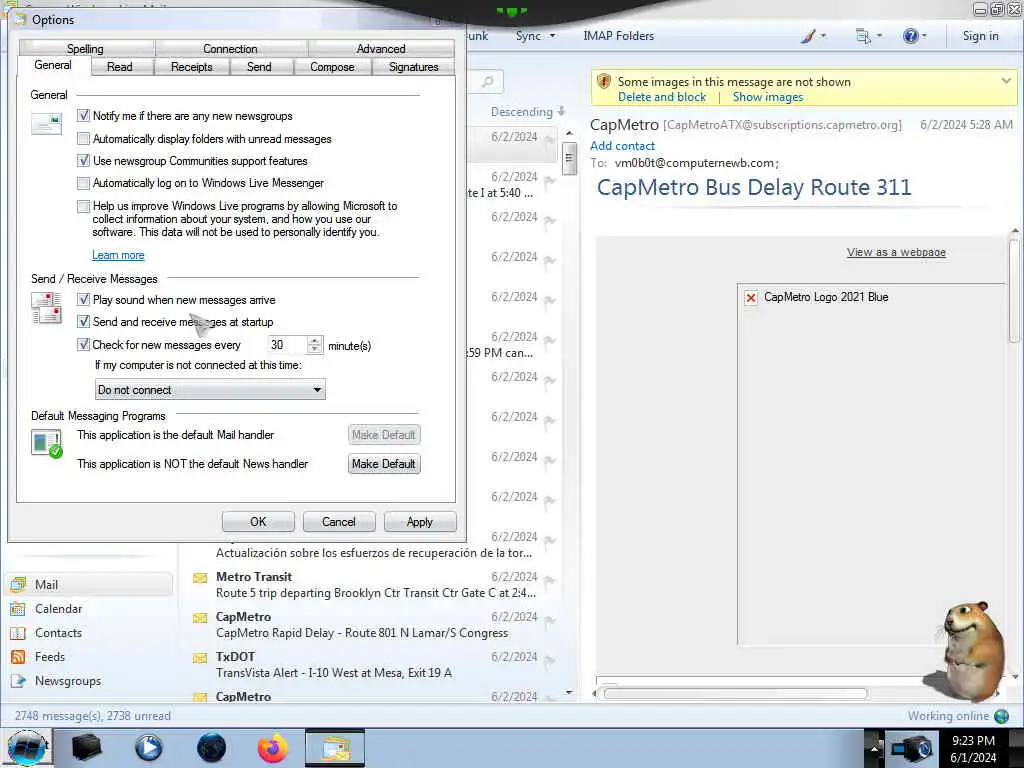The height and width of the screenshot is (768, 1024).
Task: Click the search magnifier icon
Action: pyautogui.click(x=487, y=82)
